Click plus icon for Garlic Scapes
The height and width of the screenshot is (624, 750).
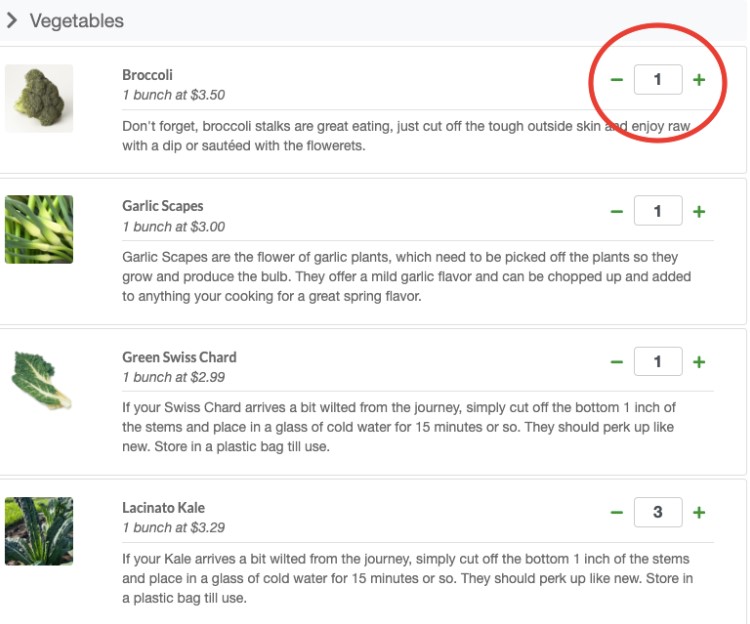(x=699, y=211)
